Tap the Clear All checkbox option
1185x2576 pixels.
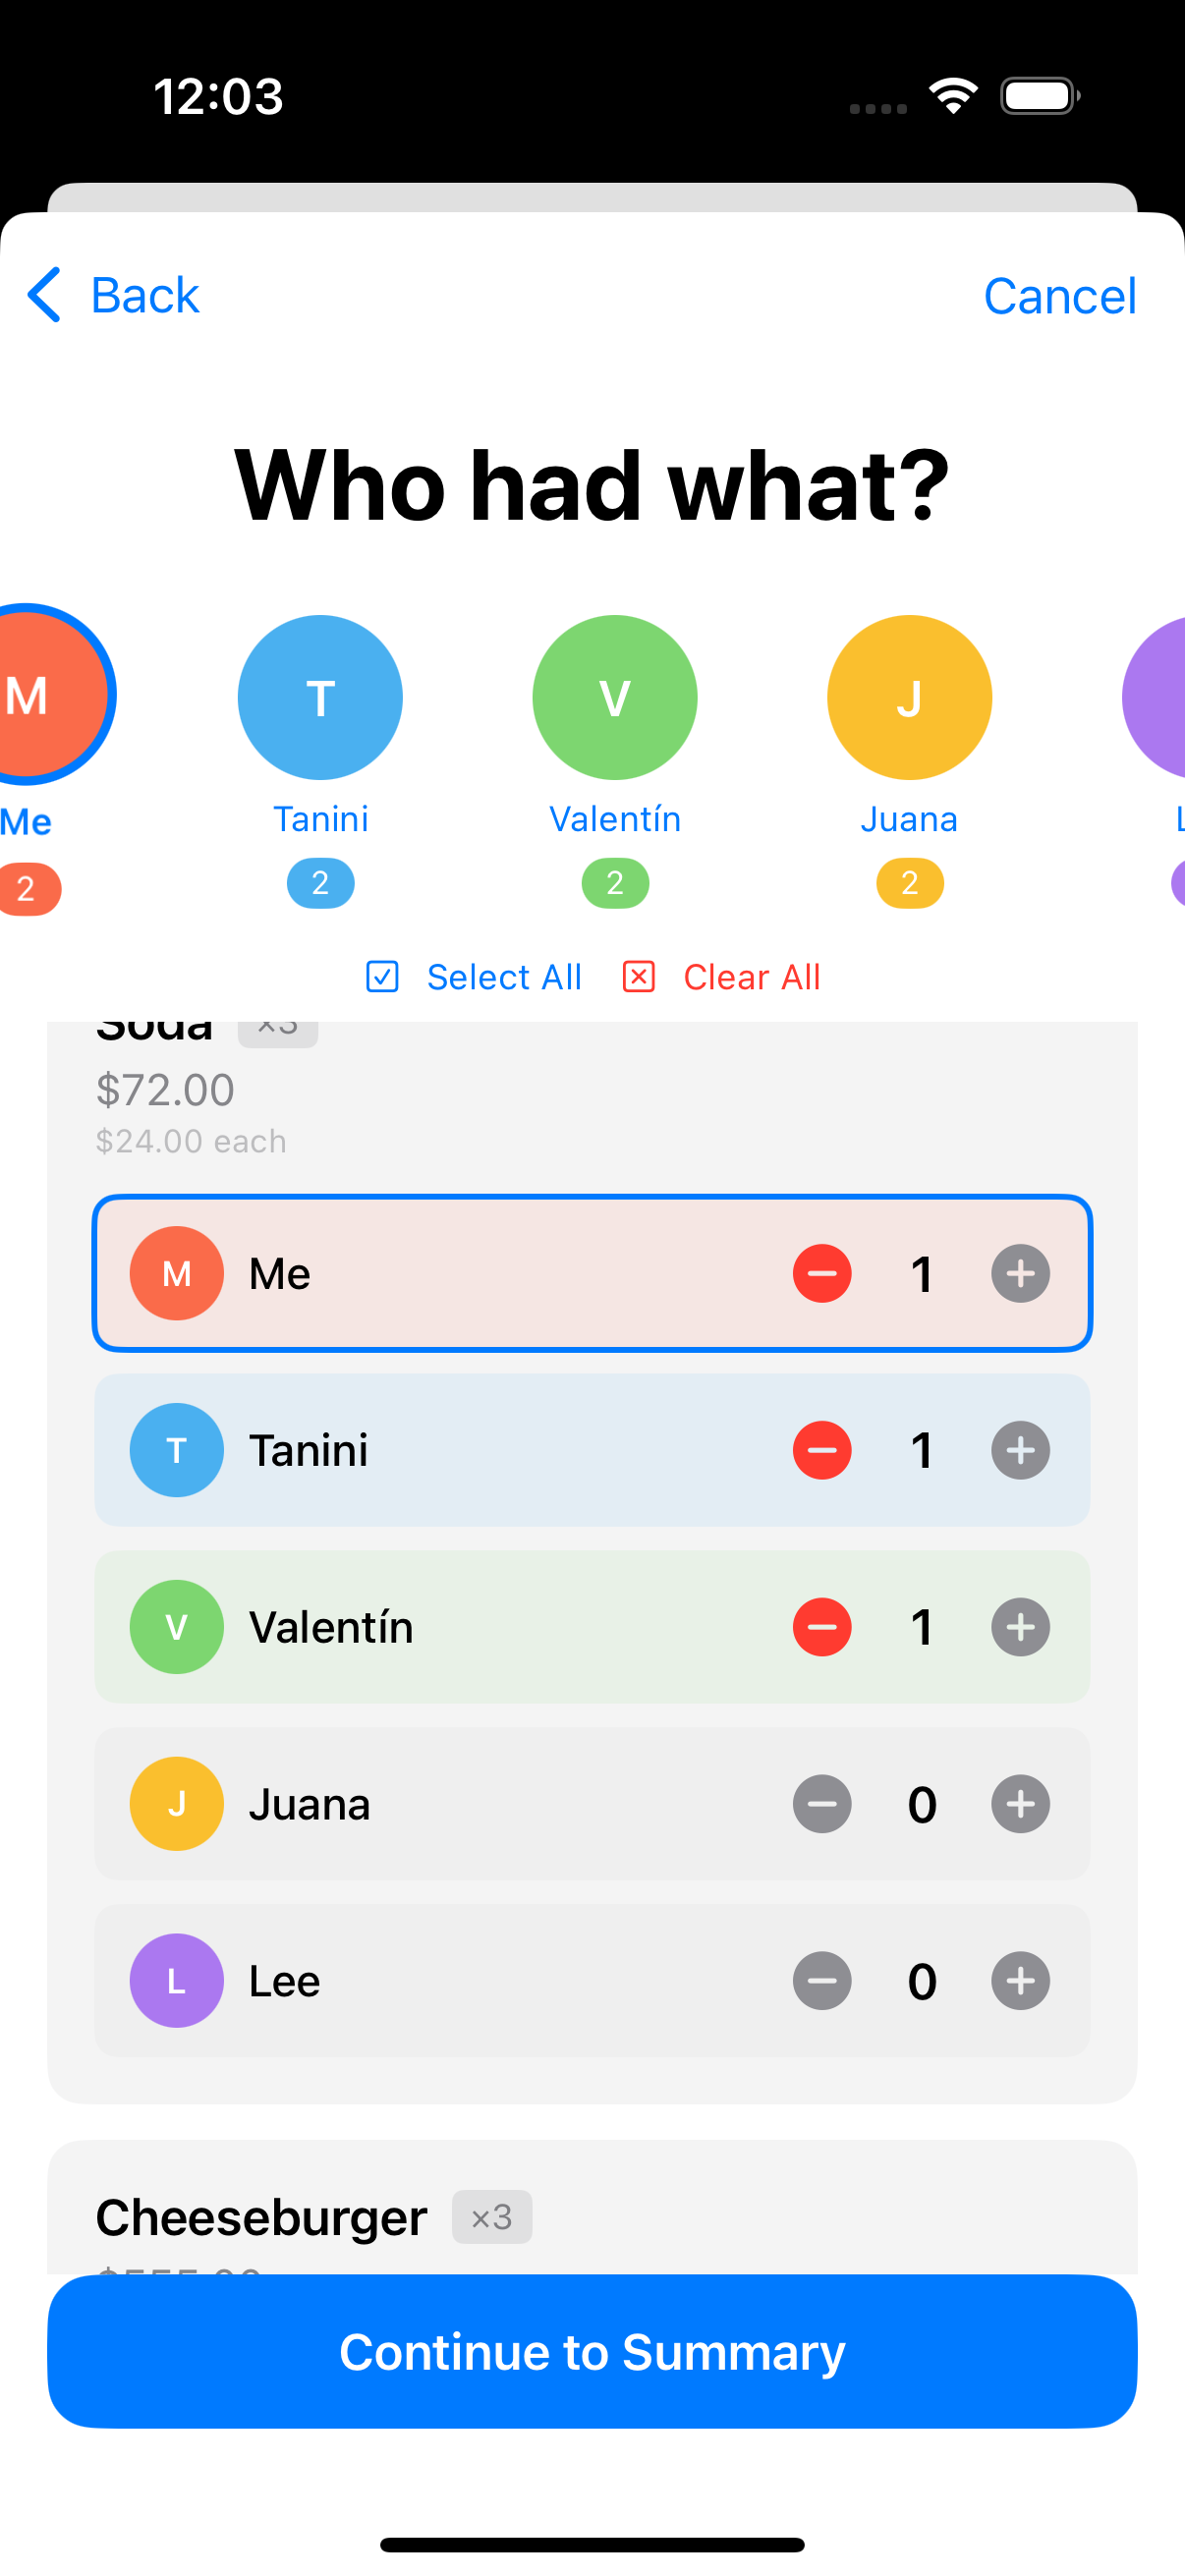[721, 977]
